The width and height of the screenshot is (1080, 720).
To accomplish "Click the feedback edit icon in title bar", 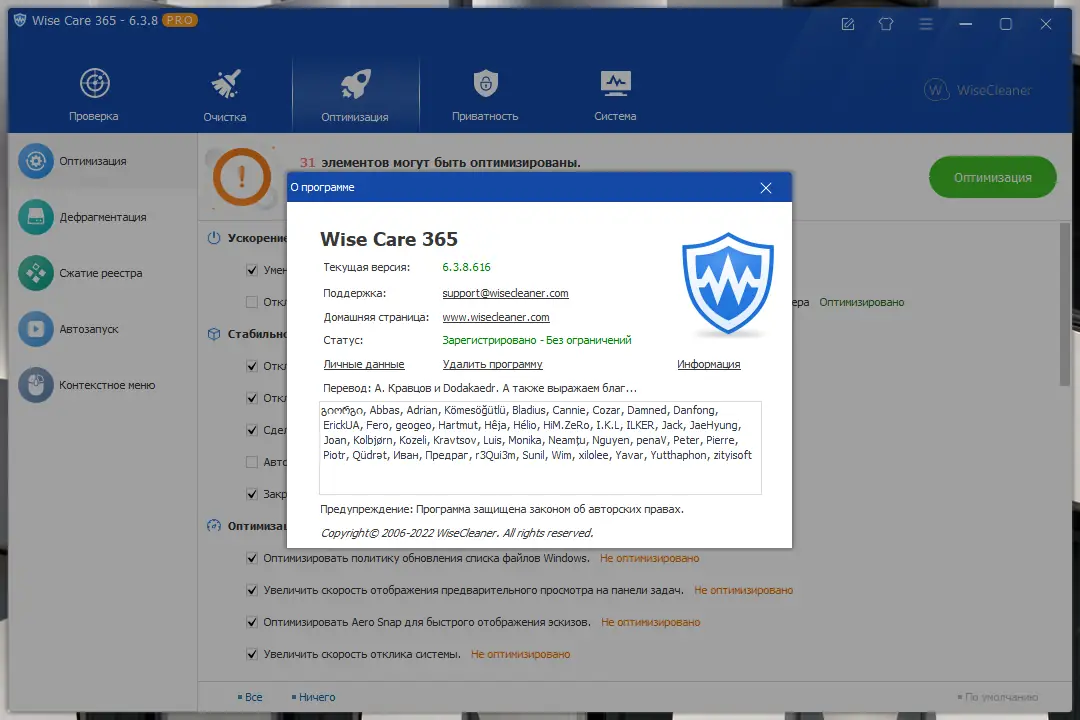I will pos(848,24).
